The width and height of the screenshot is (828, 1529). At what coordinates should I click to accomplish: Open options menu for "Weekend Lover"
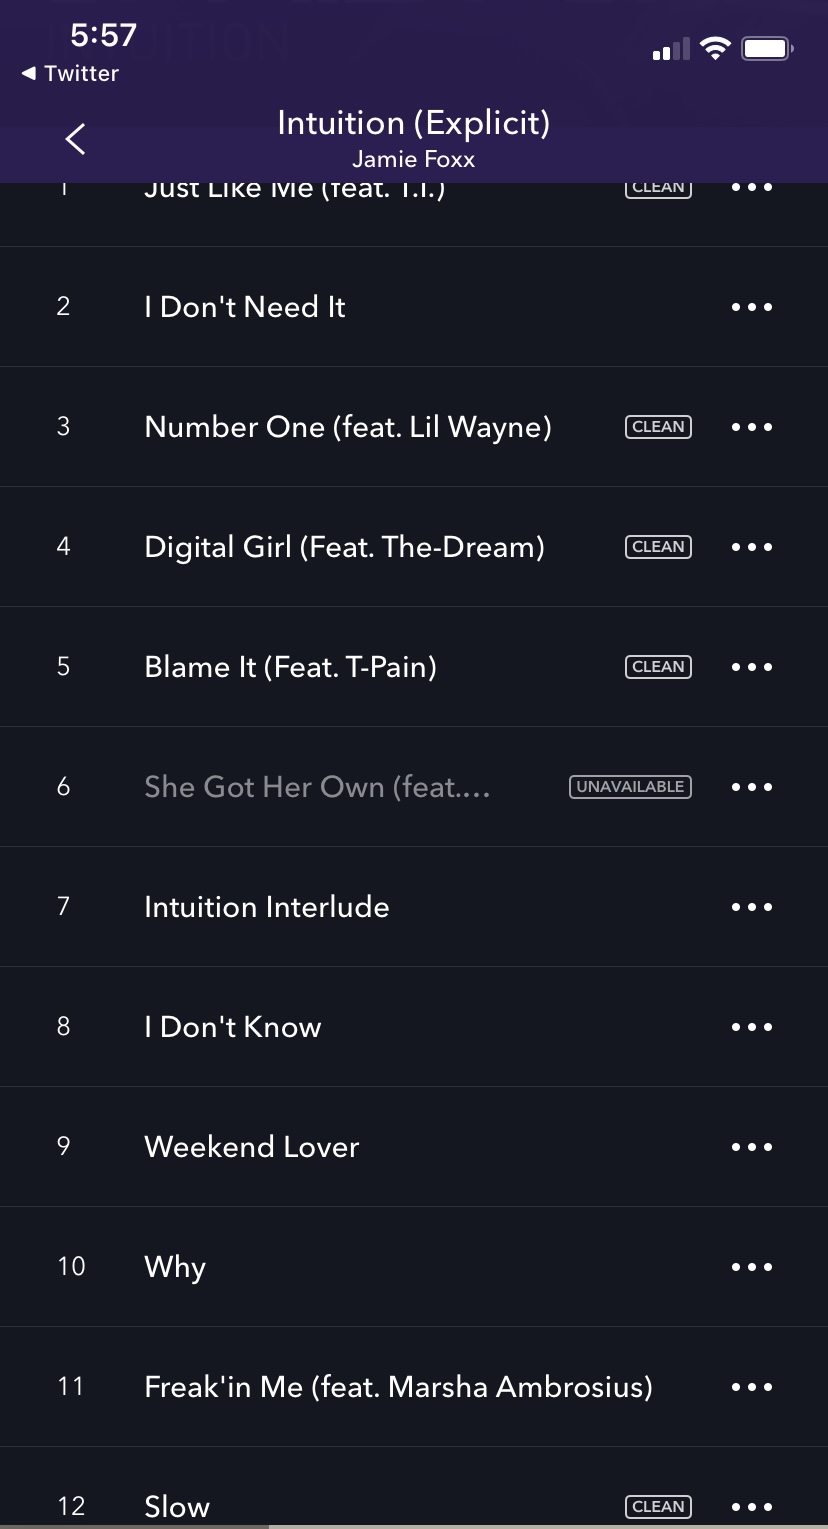pos(751,1146)
